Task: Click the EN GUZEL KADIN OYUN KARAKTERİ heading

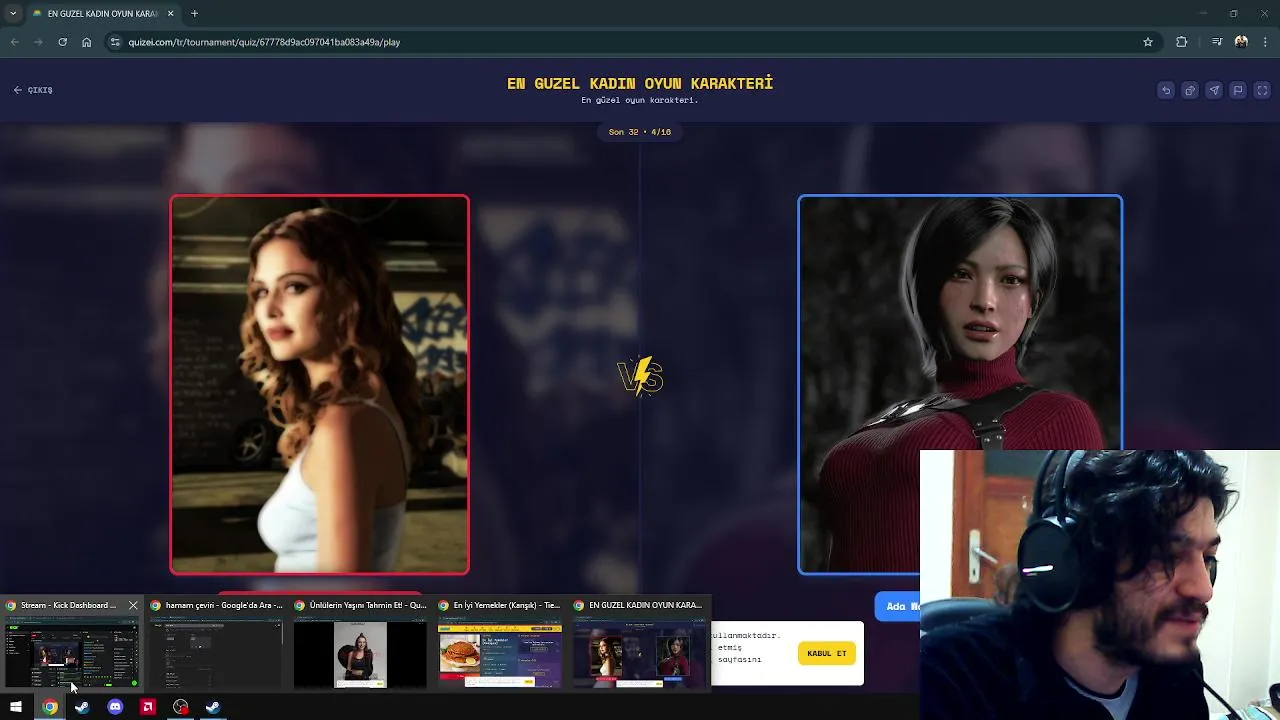Action: coord(640,84)
